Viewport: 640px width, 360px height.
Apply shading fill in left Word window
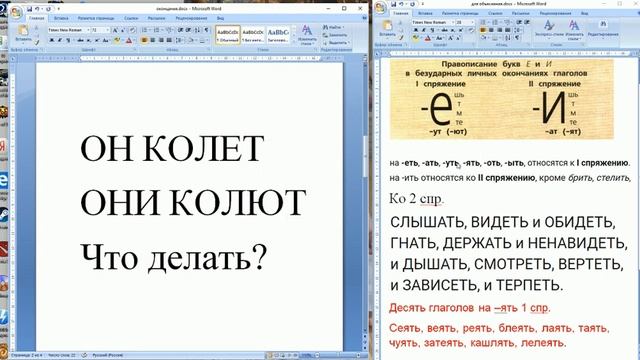point(191,40)
